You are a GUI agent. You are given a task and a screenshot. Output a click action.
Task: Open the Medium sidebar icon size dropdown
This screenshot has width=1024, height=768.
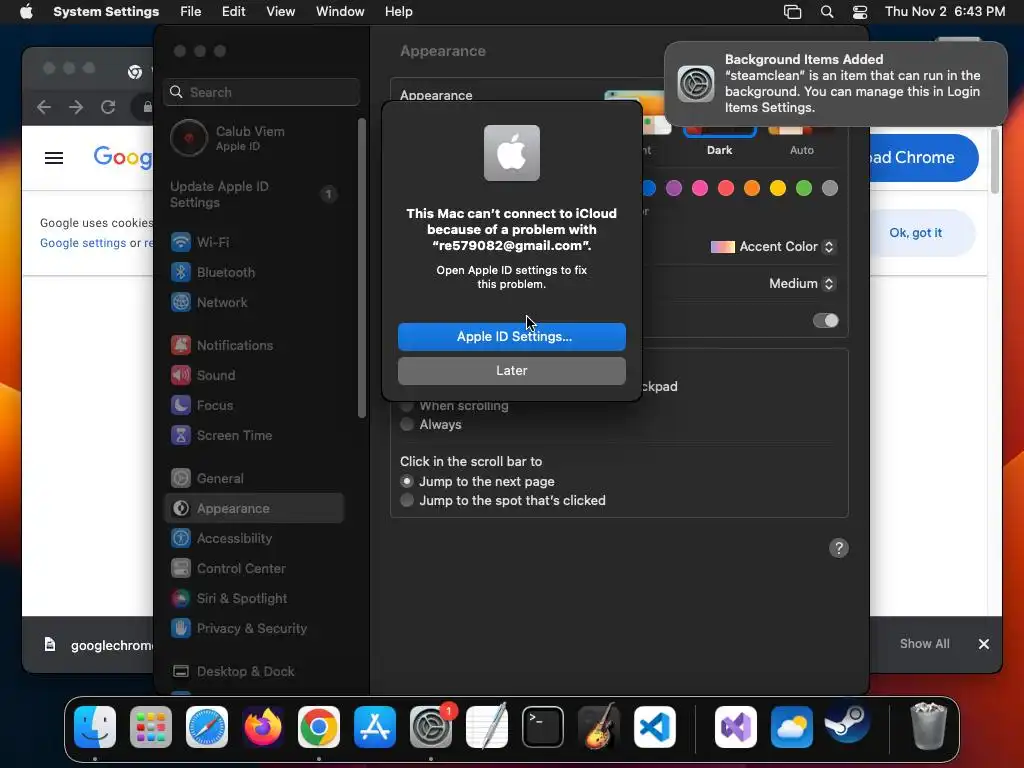[x=803, y=283]
